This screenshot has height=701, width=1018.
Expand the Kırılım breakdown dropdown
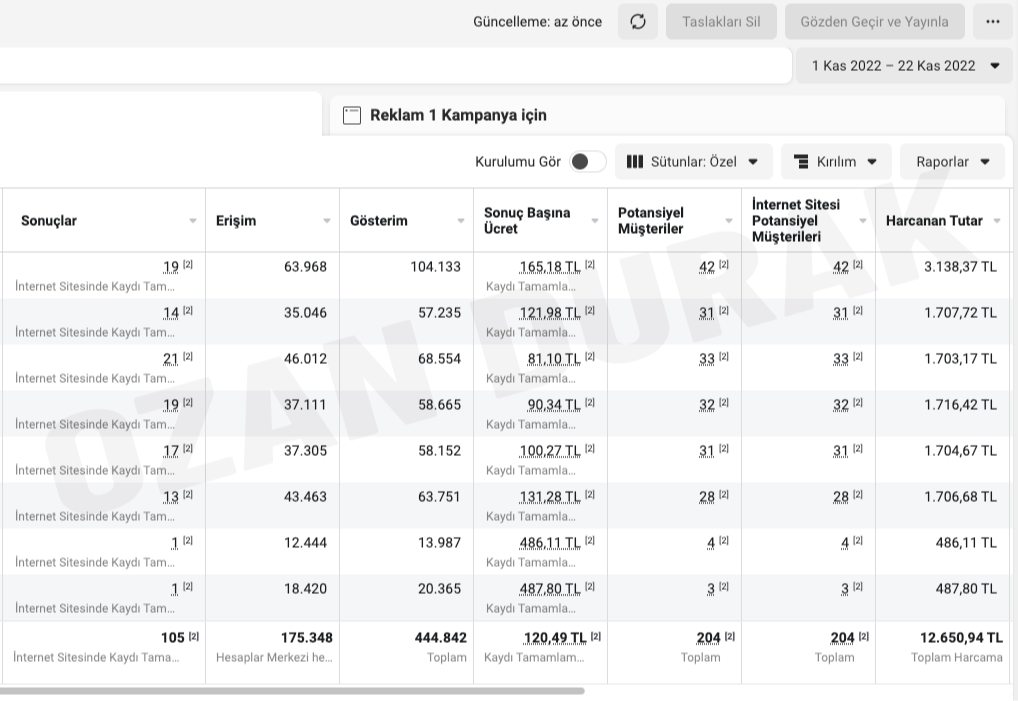(x=836, y=161)
